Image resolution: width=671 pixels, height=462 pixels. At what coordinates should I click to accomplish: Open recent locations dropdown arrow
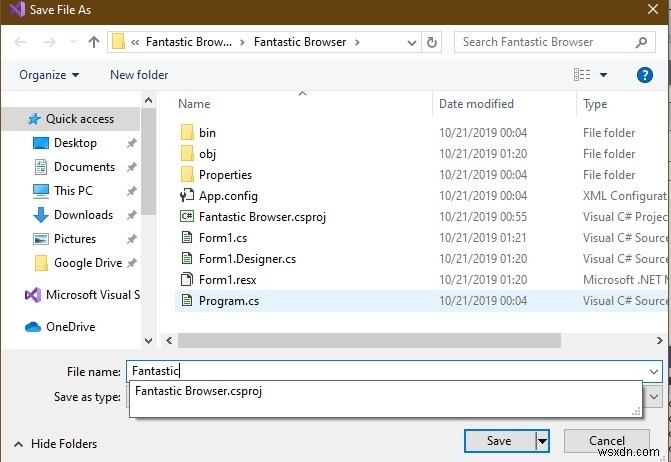tap(73, 42)
